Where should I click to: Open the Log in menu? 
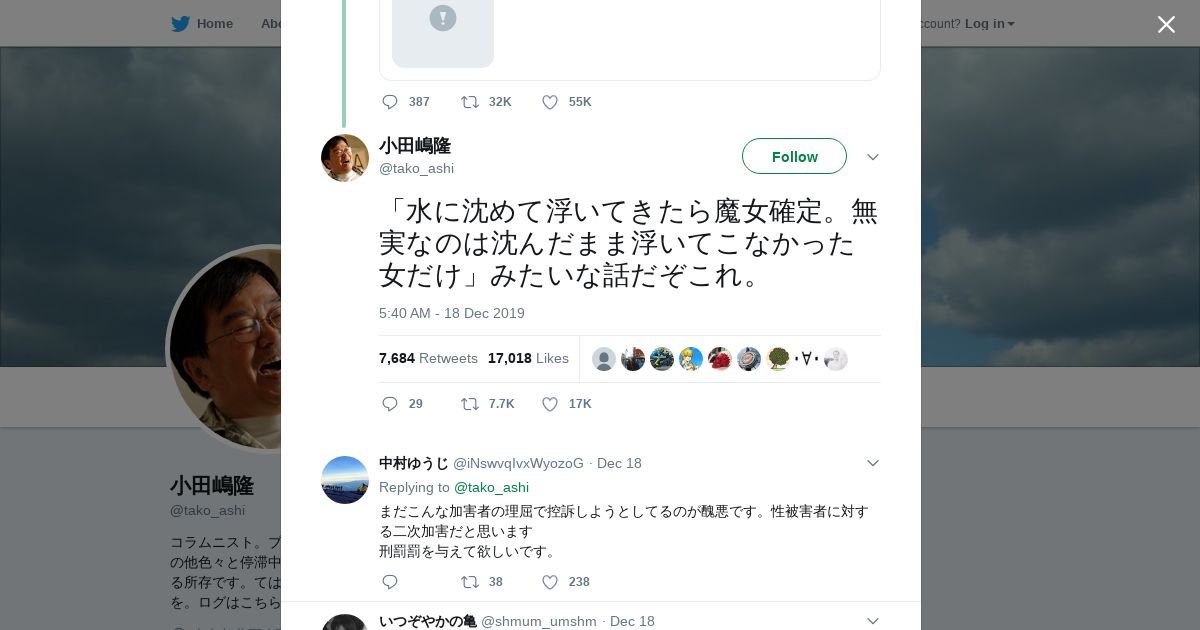(x=989, y=24)
